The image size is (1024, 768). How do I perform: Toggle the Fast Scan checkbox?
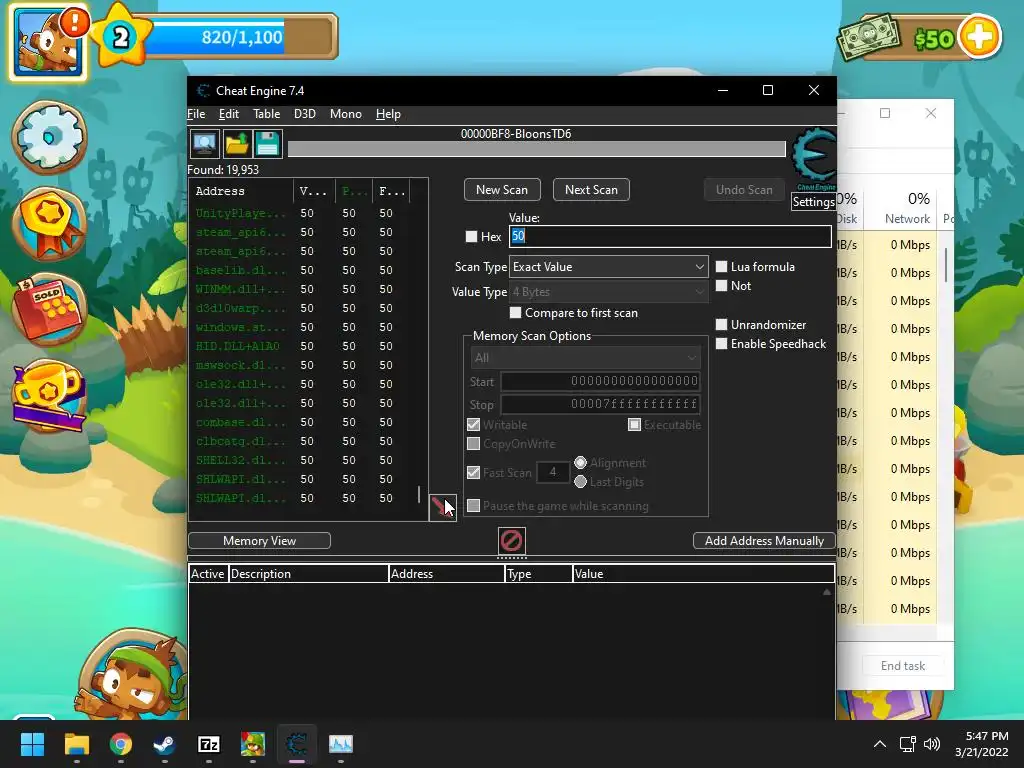tap(473, 472)
